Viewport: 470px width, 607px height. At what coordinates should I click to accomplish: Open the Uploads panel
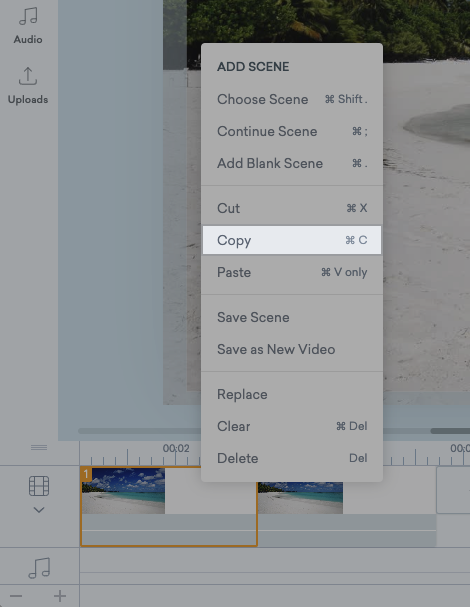click(x=28, y=86)
